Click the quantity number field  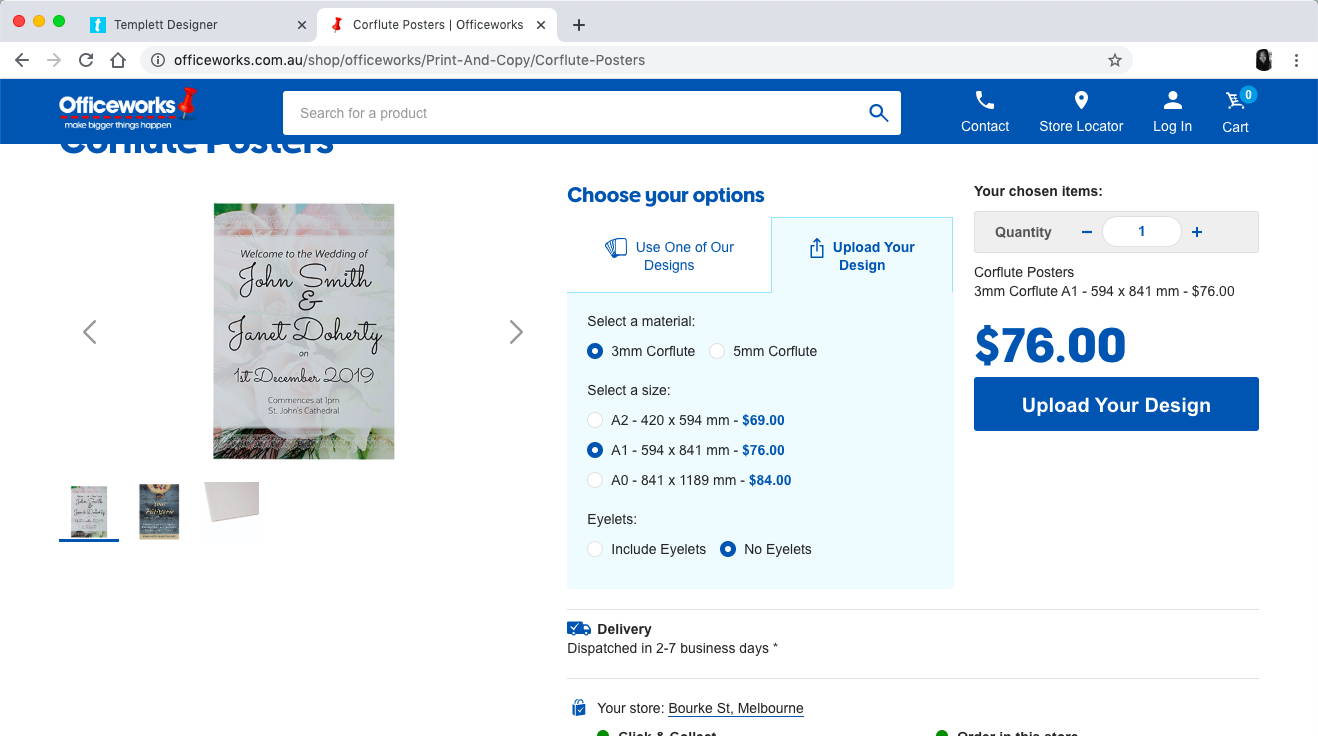pos(1142,232)
